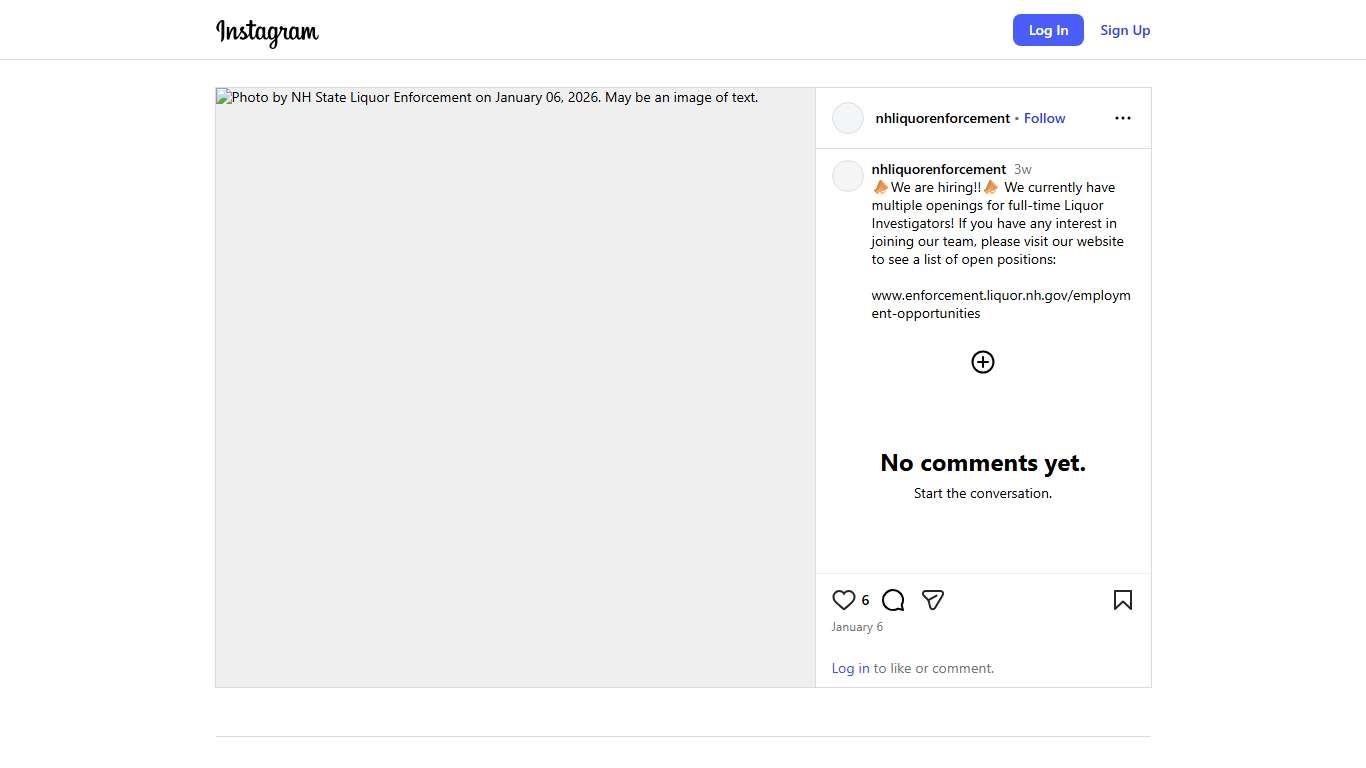The image size is (1366, 768).
Task: Follow the nhliquorenforcement account
Action: pyautogui.click(x=1044, y=118)
